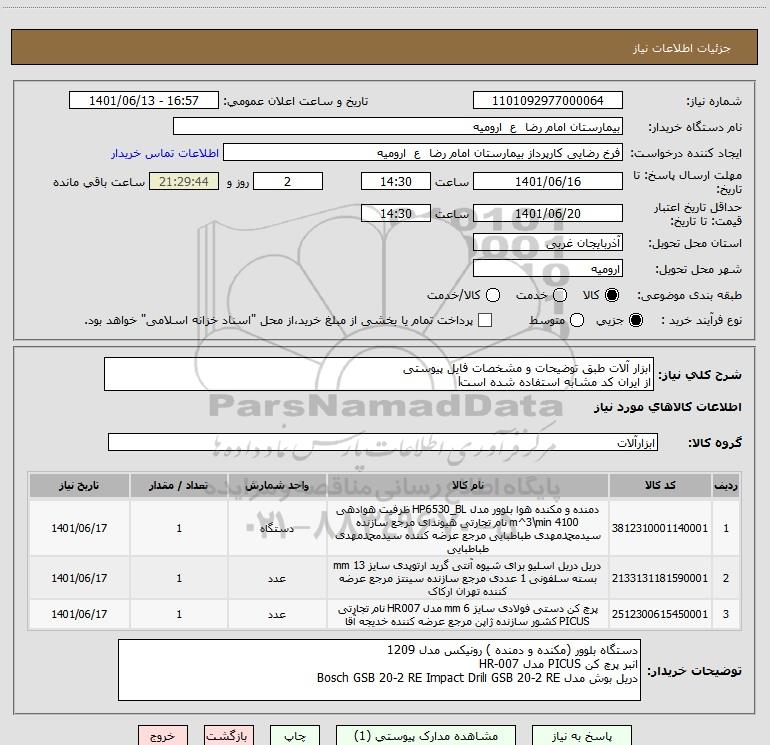
Task: Select the خدمت radio button
Action: point(560,295)
